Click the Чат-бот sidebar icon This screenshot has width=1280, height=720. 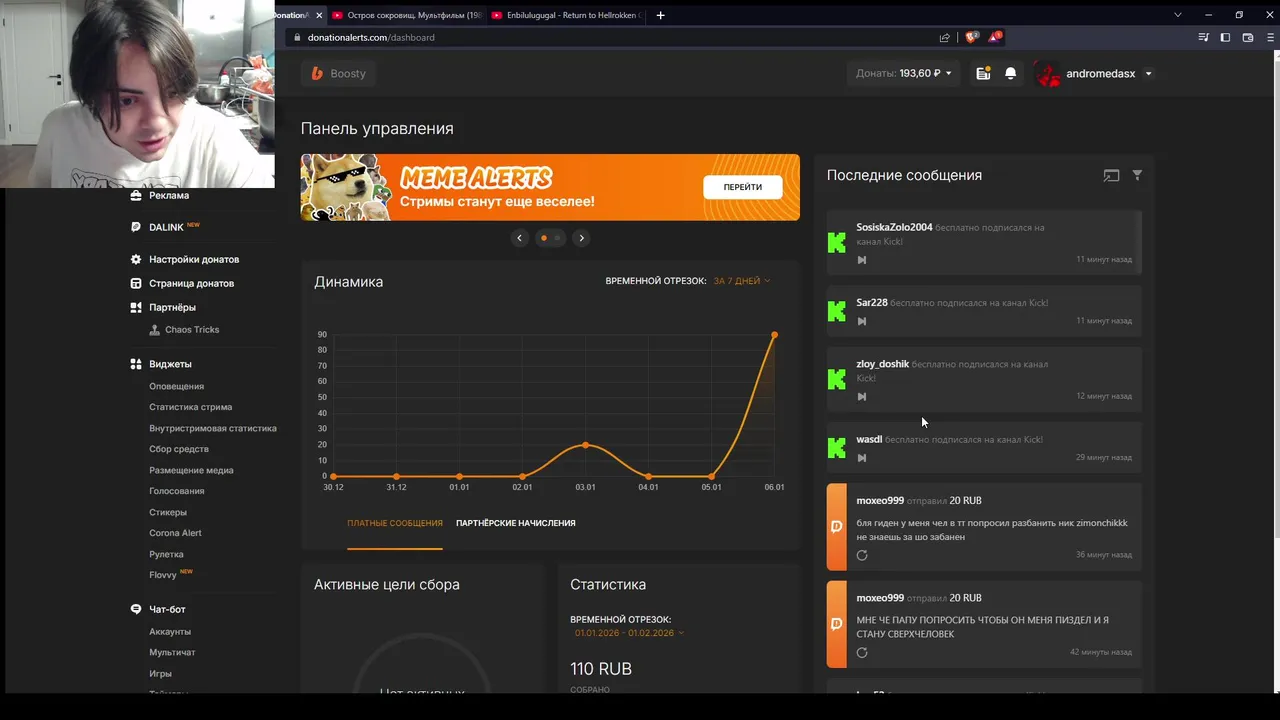136,609
